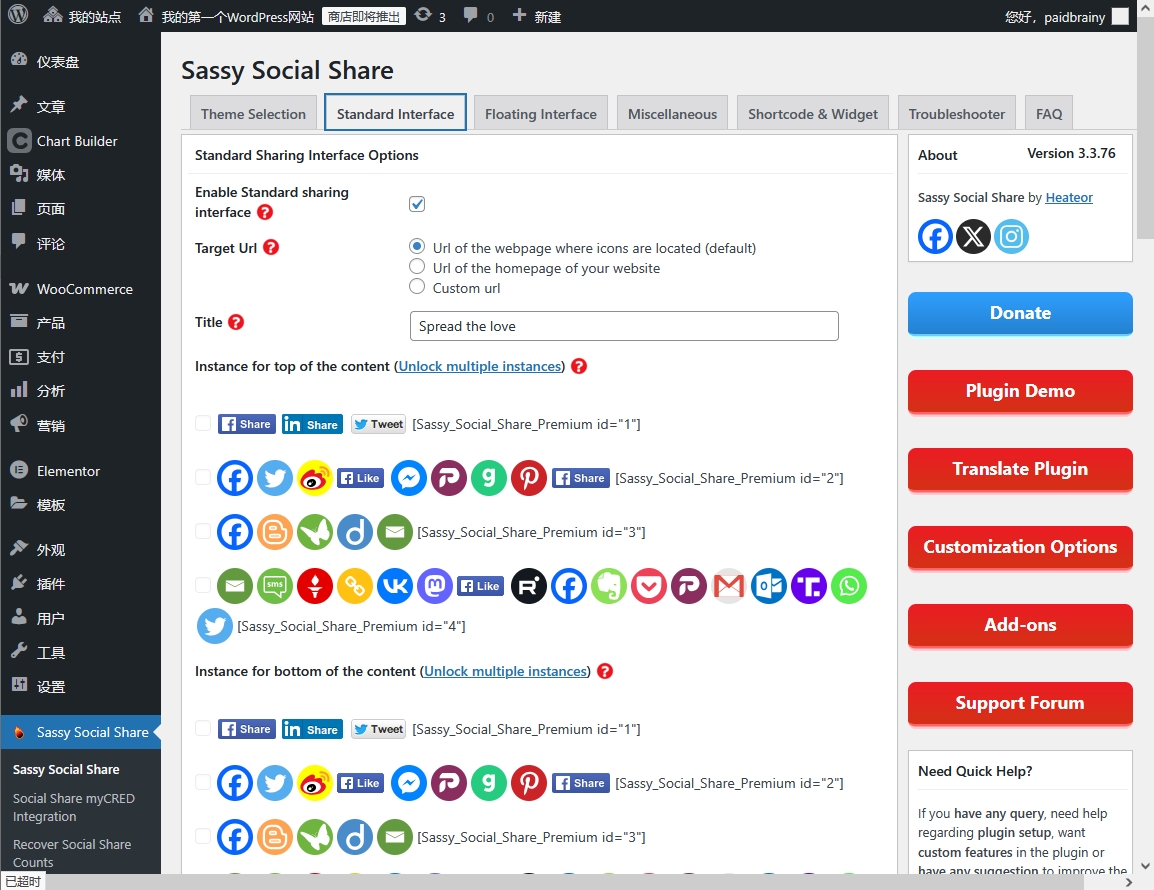Click the Teams icon in top instance row 4

pyautogui.click(x=809, y=586)
